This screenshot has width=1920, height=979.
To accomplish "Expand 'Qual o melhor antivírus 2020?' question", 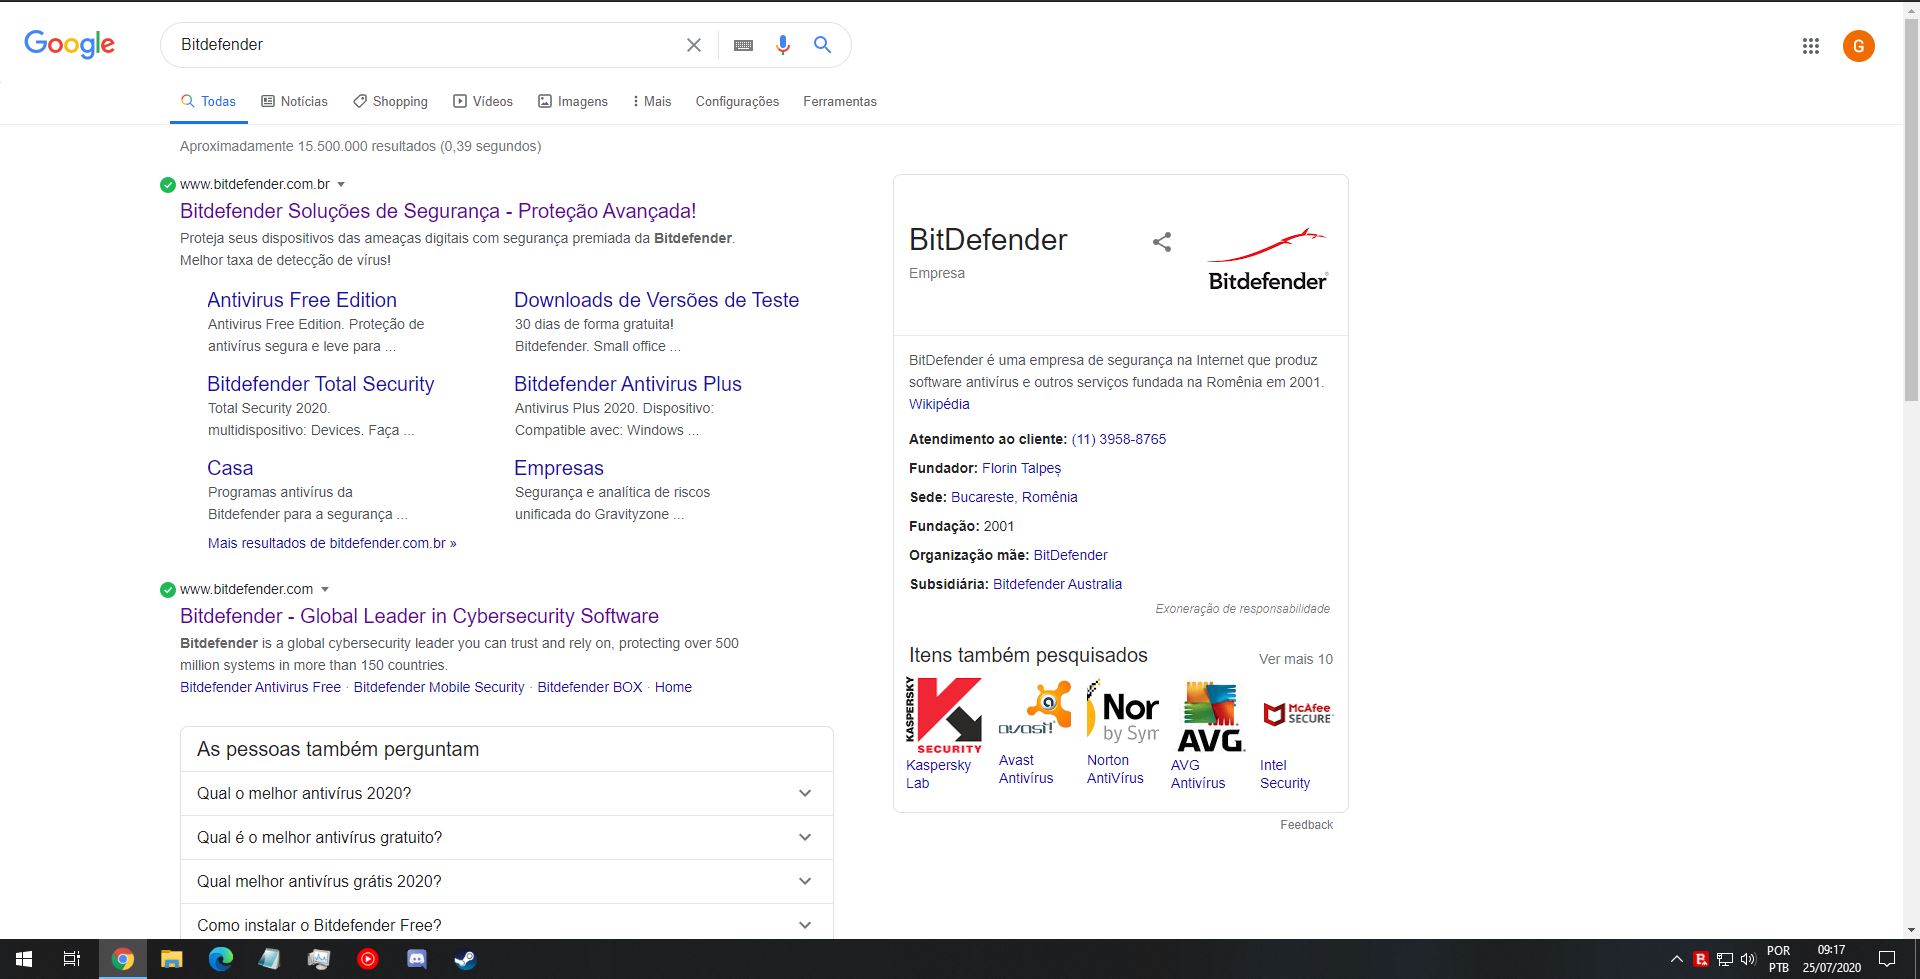I will click(506, 793).
